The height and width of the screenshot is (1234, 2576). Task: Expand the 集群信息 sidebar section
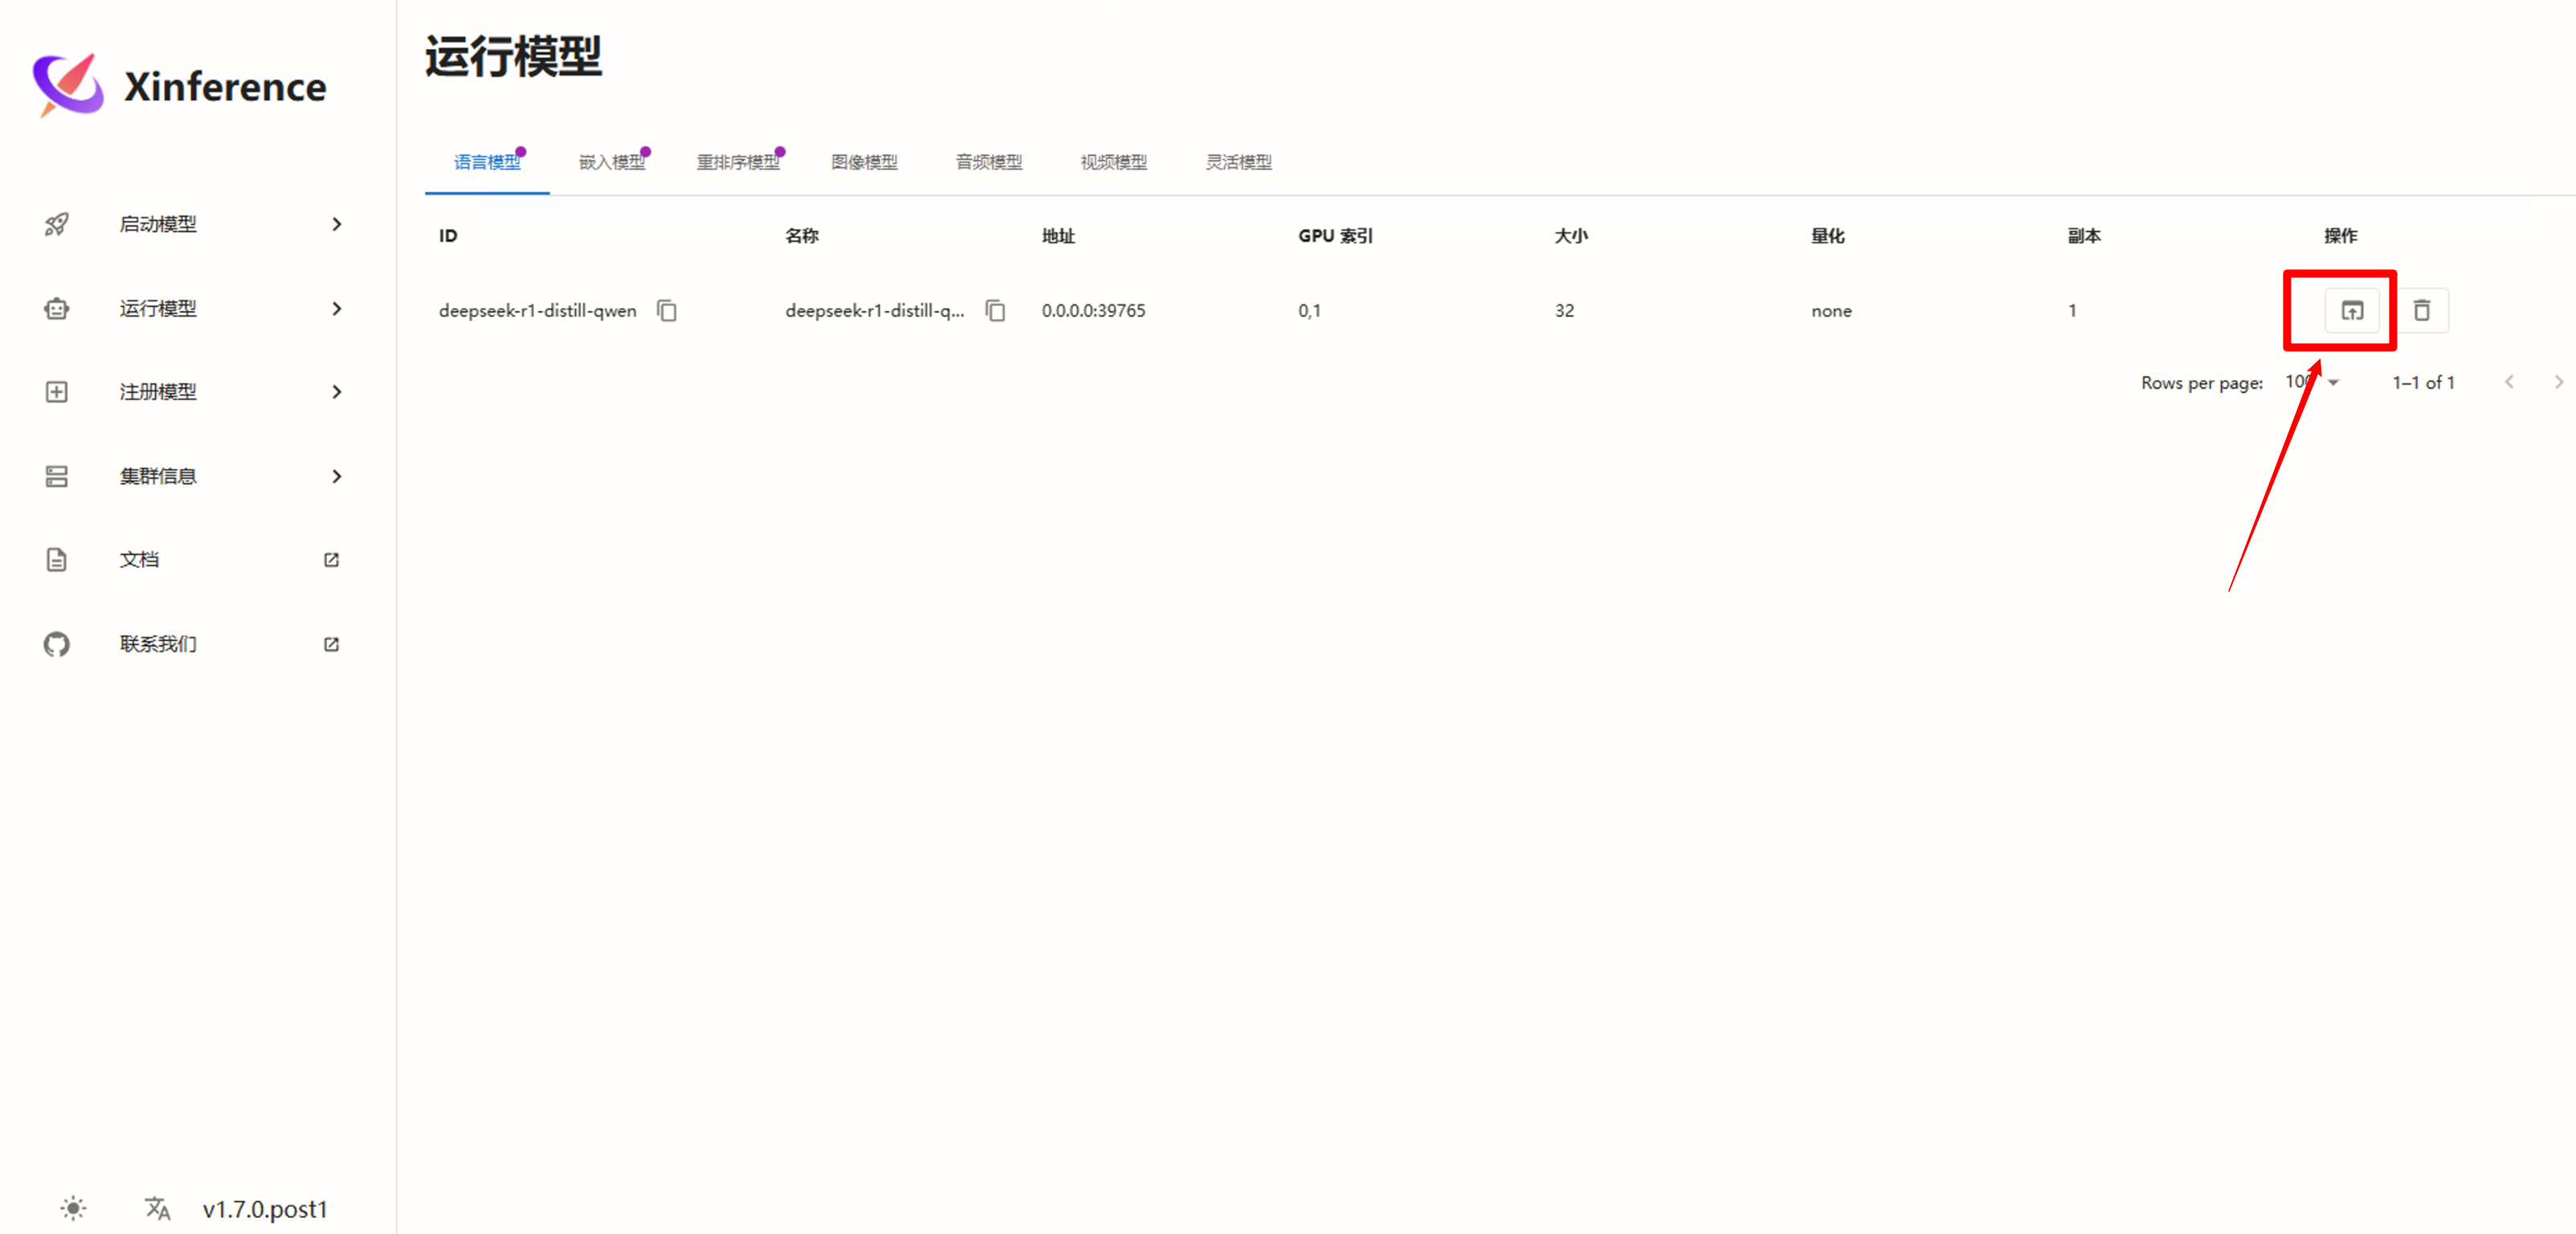pos(336,476)
